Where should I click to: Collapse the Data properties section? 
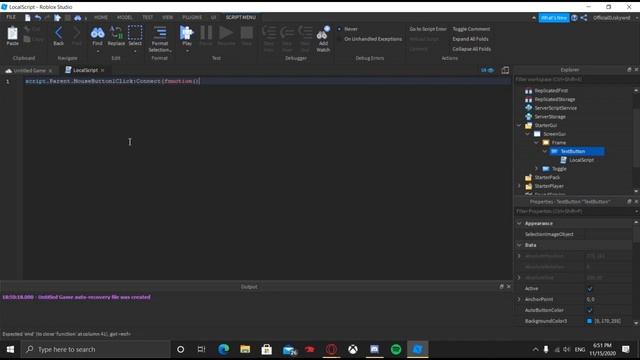pos(519,245)
